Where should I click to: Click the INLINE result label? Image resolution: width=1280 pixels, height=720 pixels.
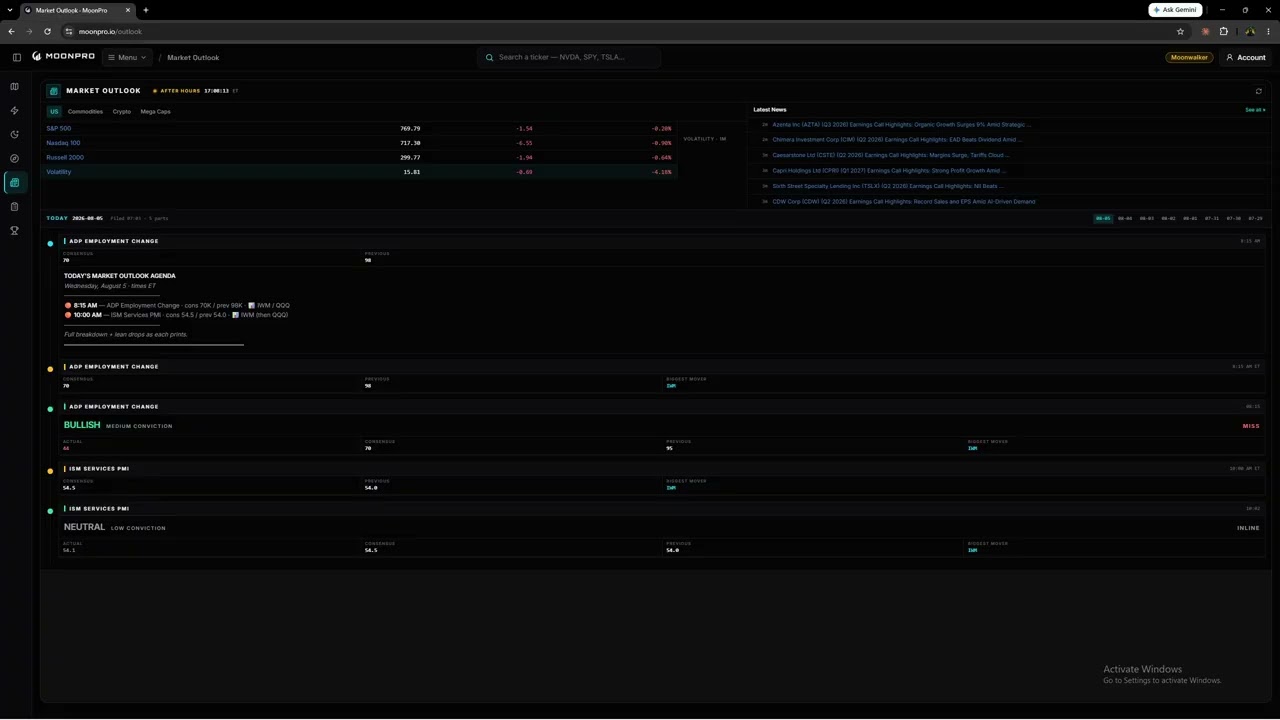click(x=1248, y=528)
